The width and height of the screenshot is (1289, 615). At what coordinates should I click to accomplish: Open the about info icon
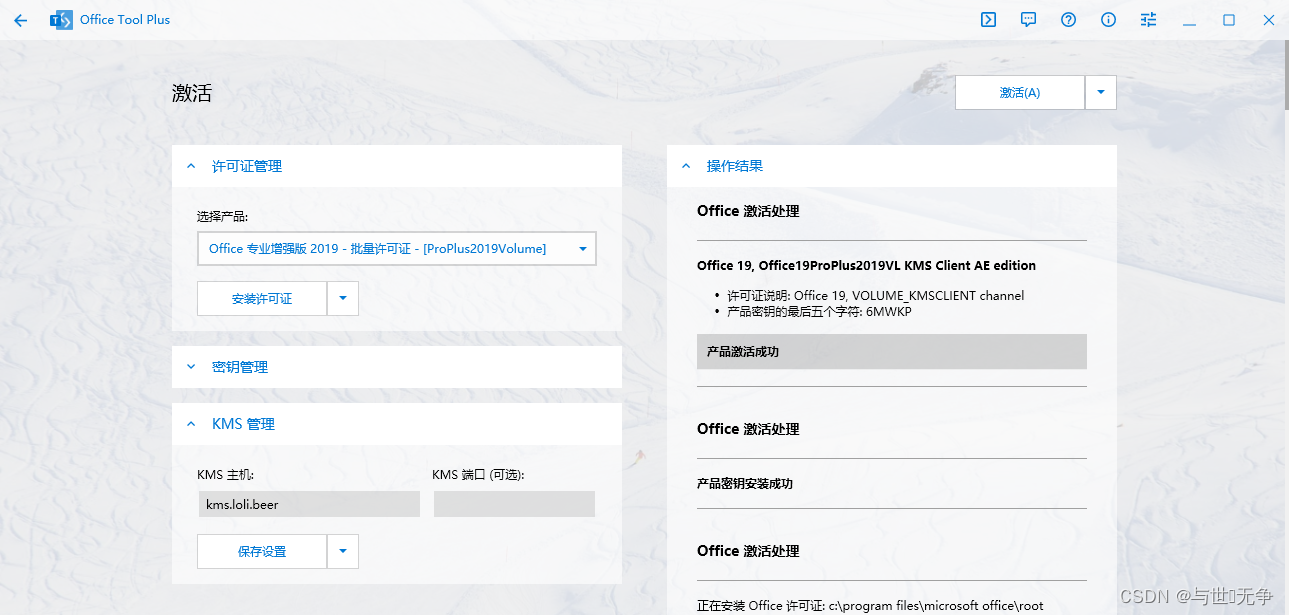pyautogui.click(x=1108, y=20)
